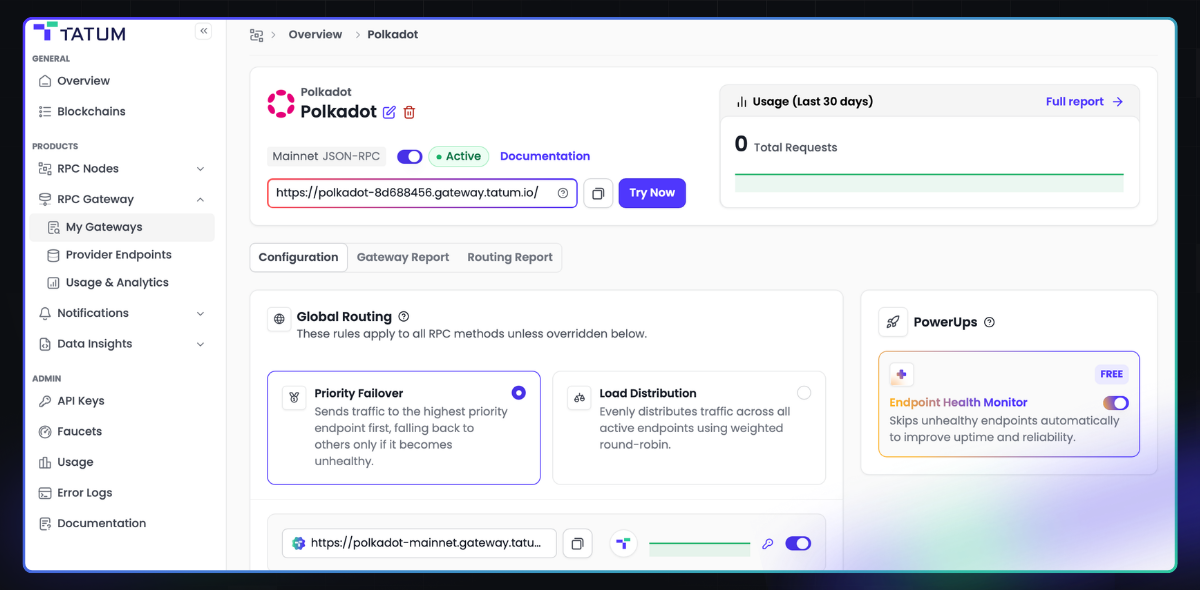Click the Error Logs icon
Image resolution: width=1200 pixels, height=590 pixels.
pos(45,493)
